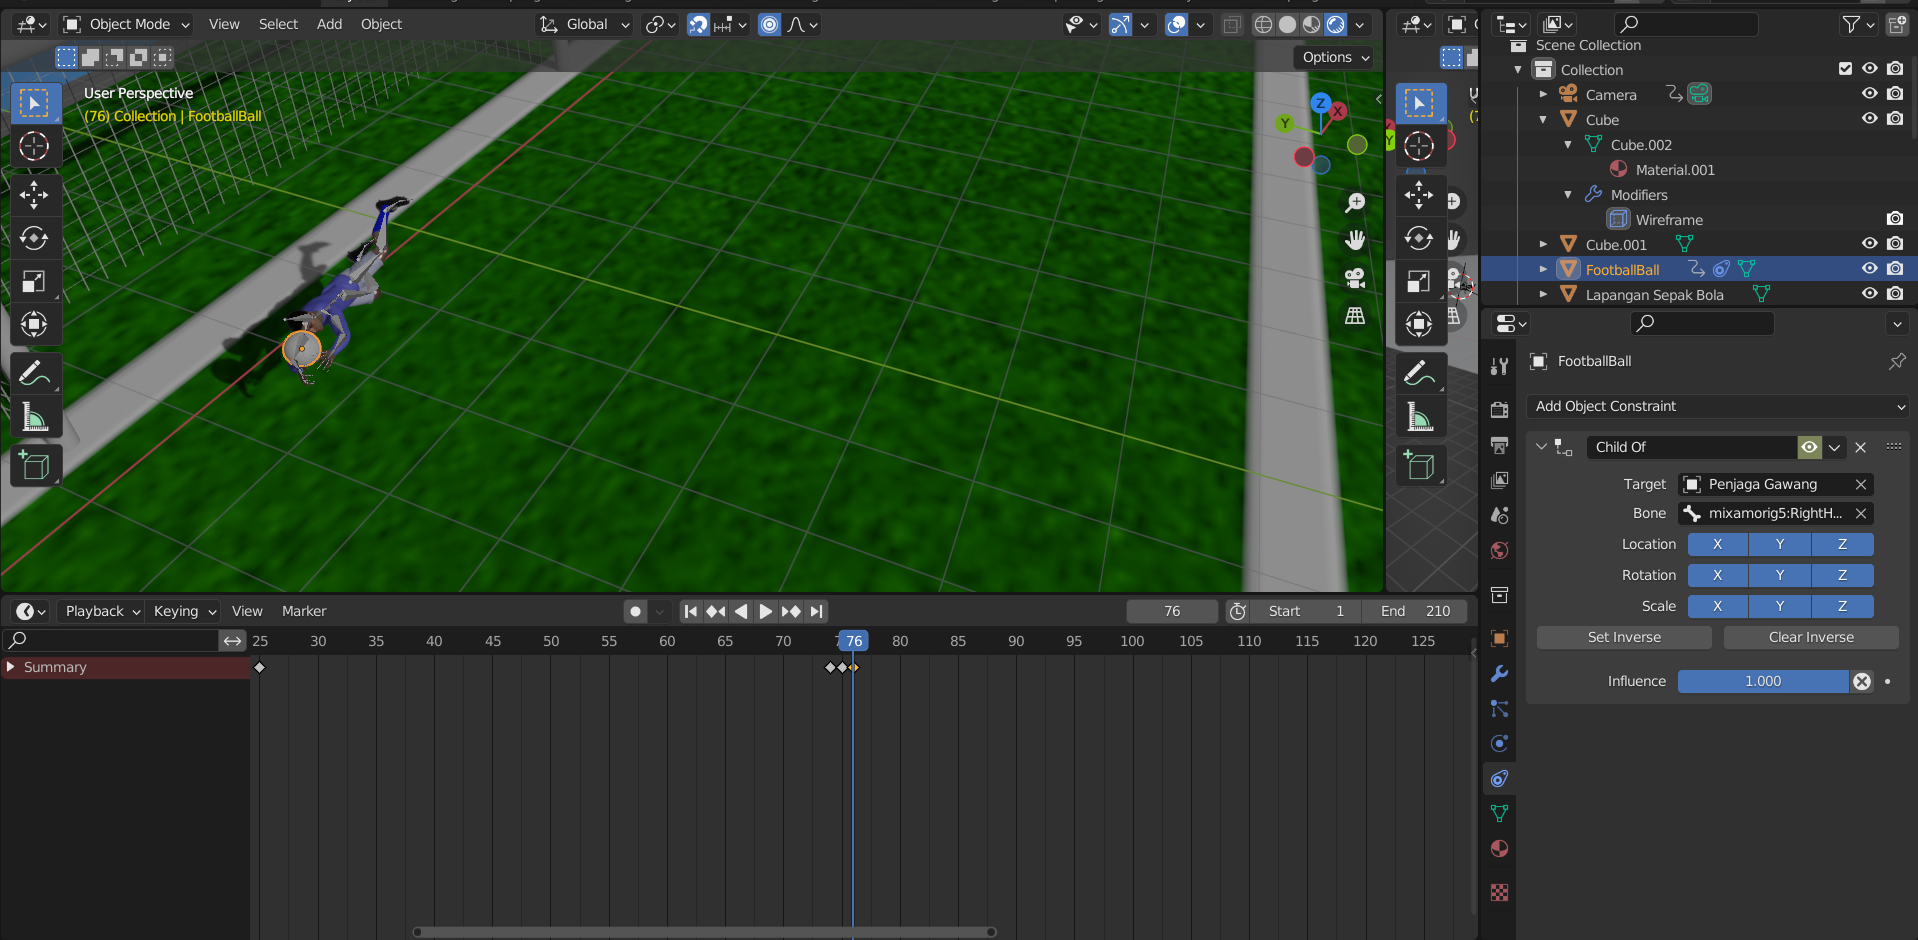Expand the Lapangan Sepak Bola tree item
The image size is (1918, 940).
1543,295
